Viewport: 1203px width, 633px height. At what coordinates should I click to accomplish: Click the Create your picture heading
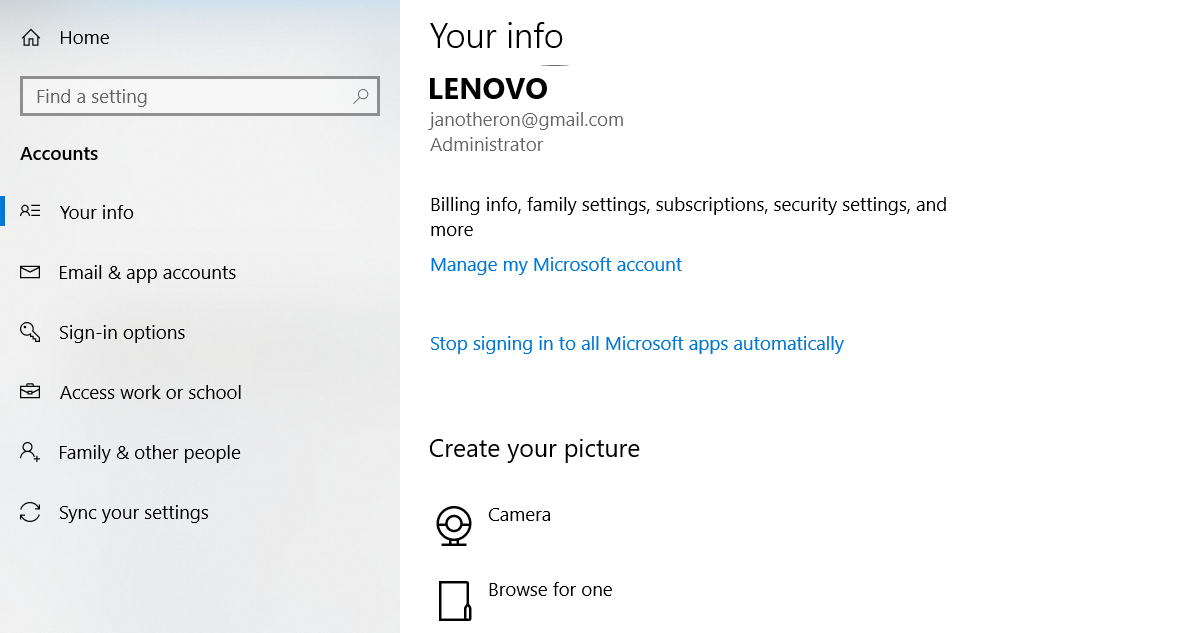534,449
